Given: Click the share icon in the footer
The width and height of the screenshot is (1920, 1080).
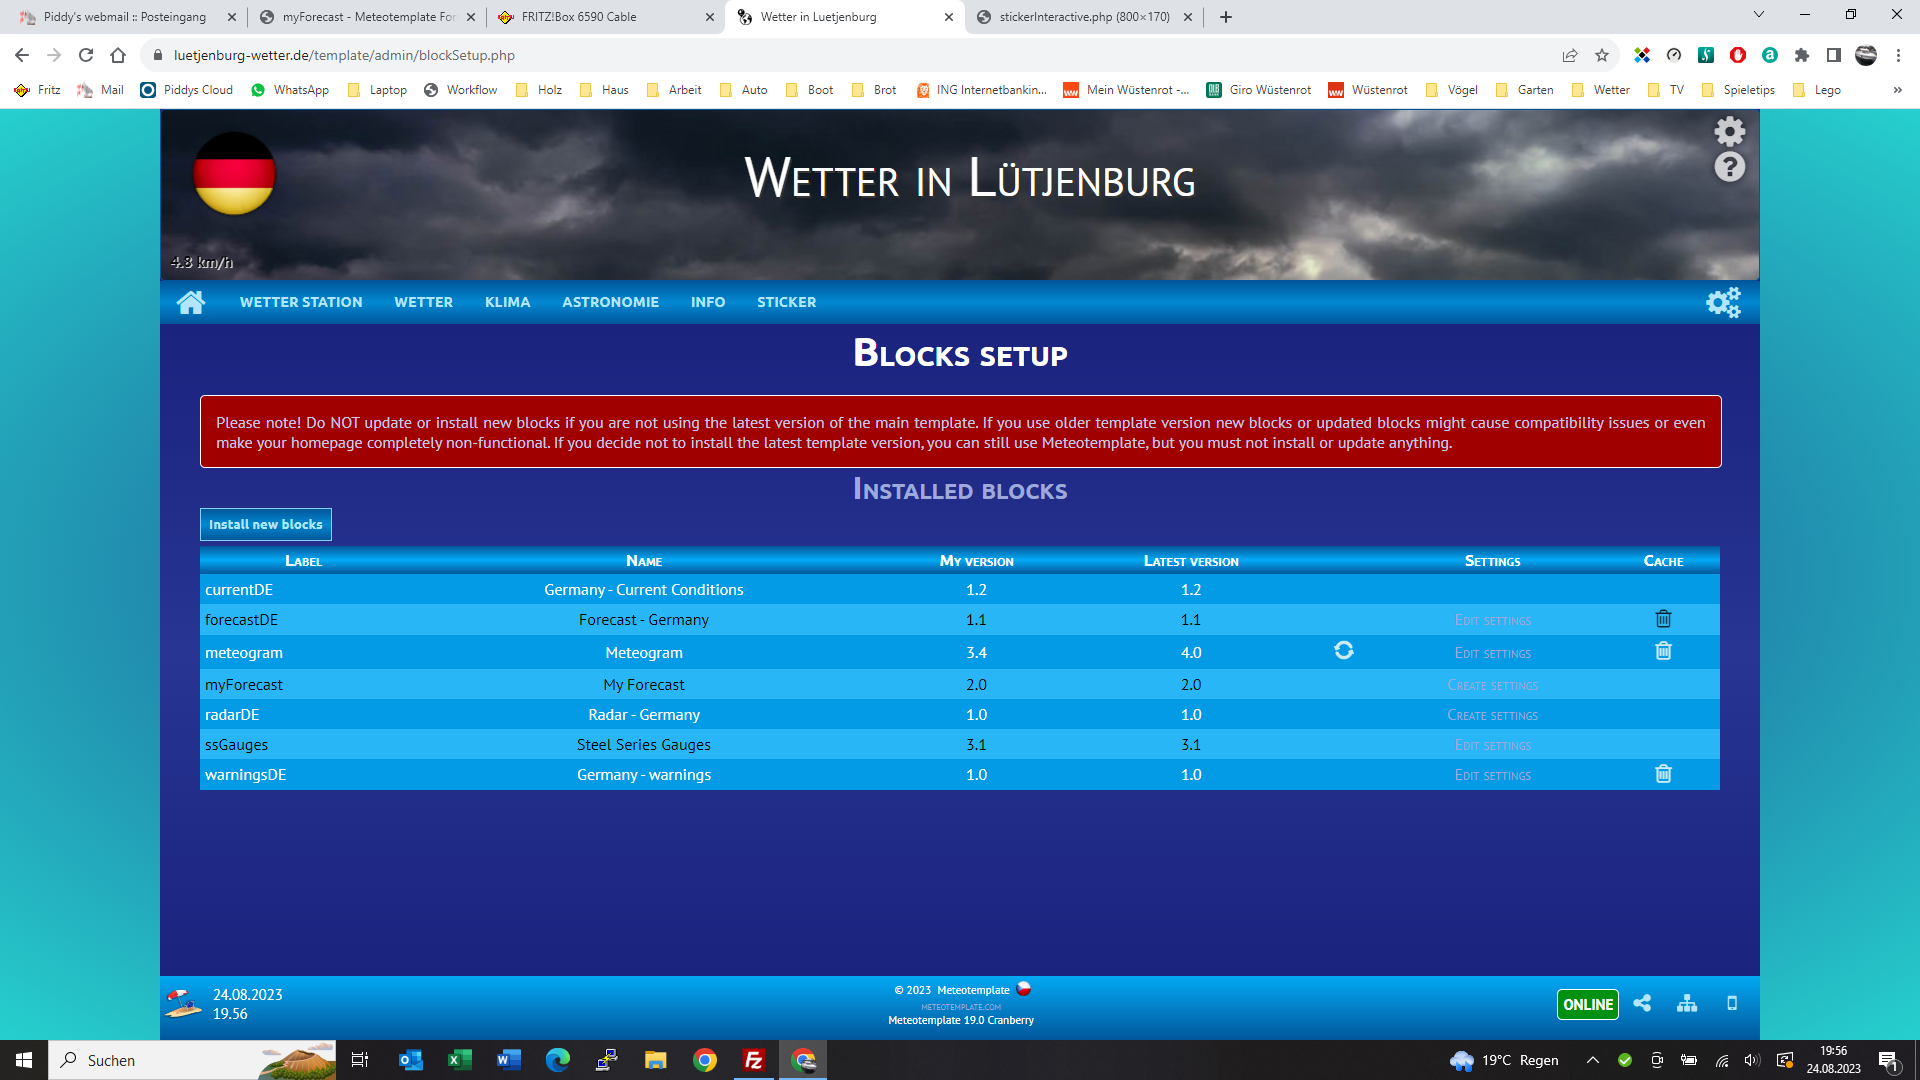Looking at the screenshot, I should click(1643, 1004).
